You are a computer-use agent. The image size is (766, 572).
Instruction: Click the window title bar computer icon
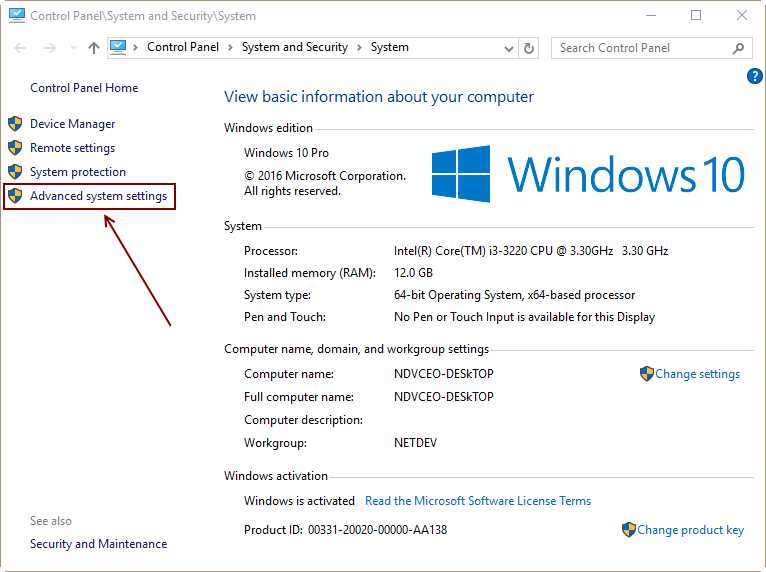[x=17, y=15]
